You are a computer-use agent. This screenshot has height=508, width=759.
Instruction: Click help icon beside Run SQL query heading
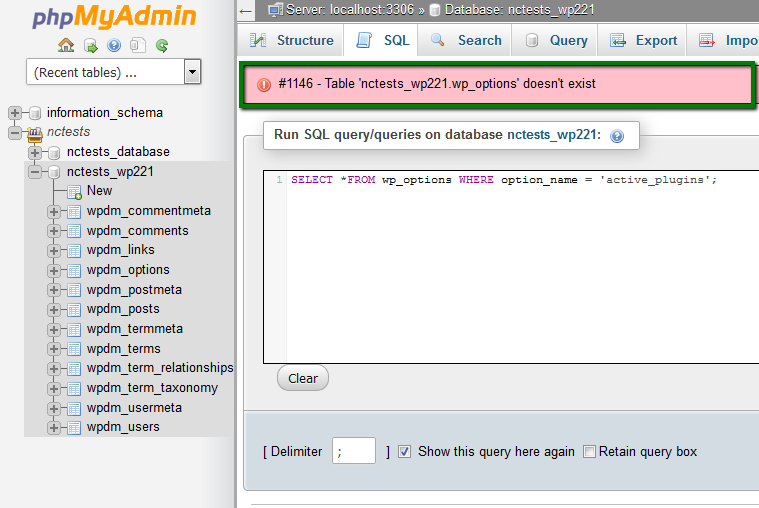(617, 136)
